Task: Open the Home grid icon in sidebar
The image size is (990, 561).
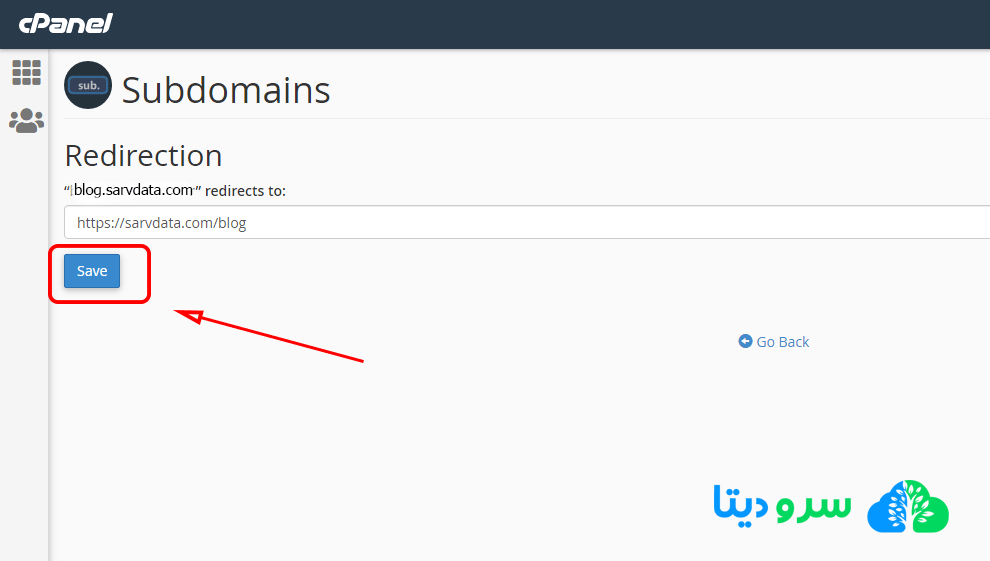Action: [26, 72]
